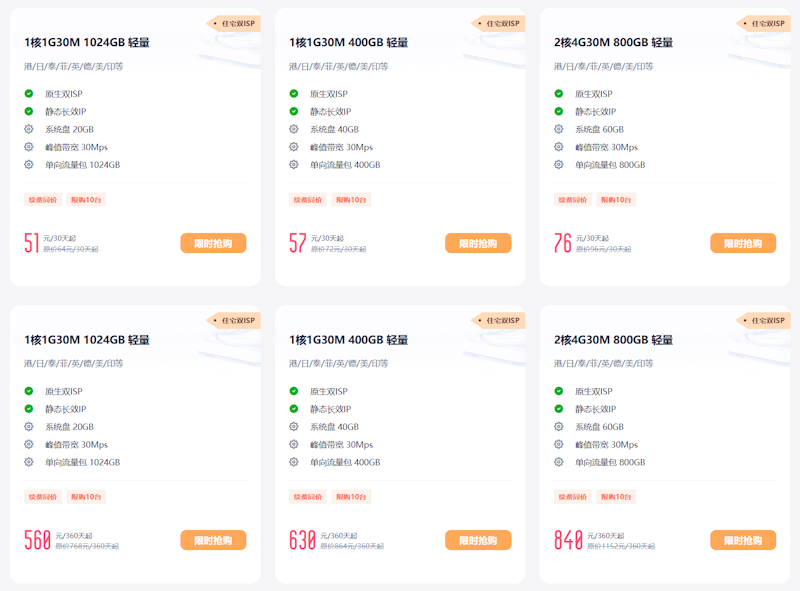This screenshot has width=800, height=591.
Task: Hit 限时抢购 on the 840元 plan
Action: (743, 540)
